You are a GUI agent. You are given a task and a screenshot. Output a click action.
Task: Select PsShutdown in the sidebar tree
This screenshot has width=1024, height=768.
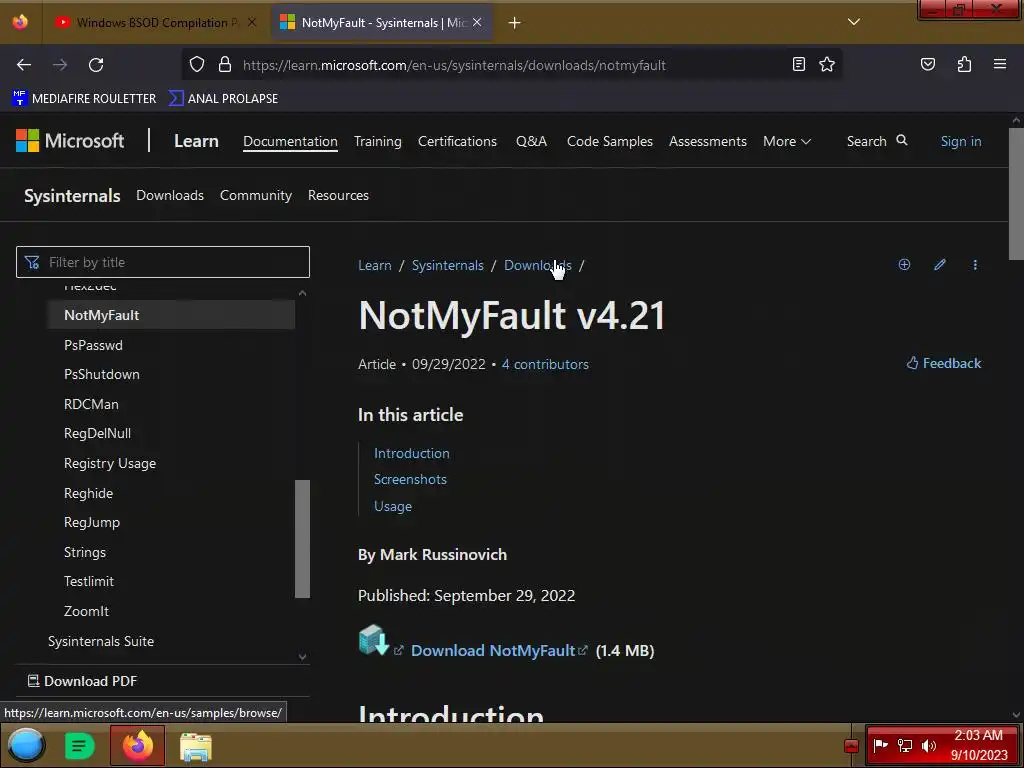click(x=102, y=374)
